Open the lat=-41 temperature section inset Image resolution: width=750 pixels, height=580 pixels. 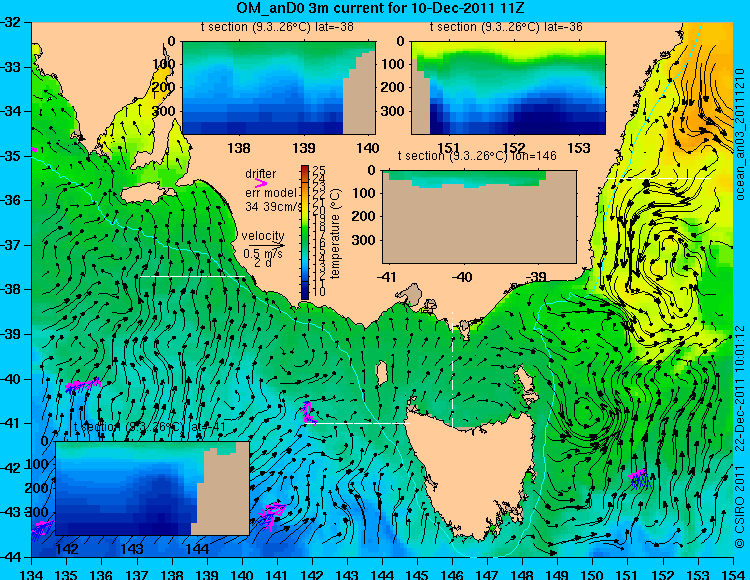[x=152, y=488]
